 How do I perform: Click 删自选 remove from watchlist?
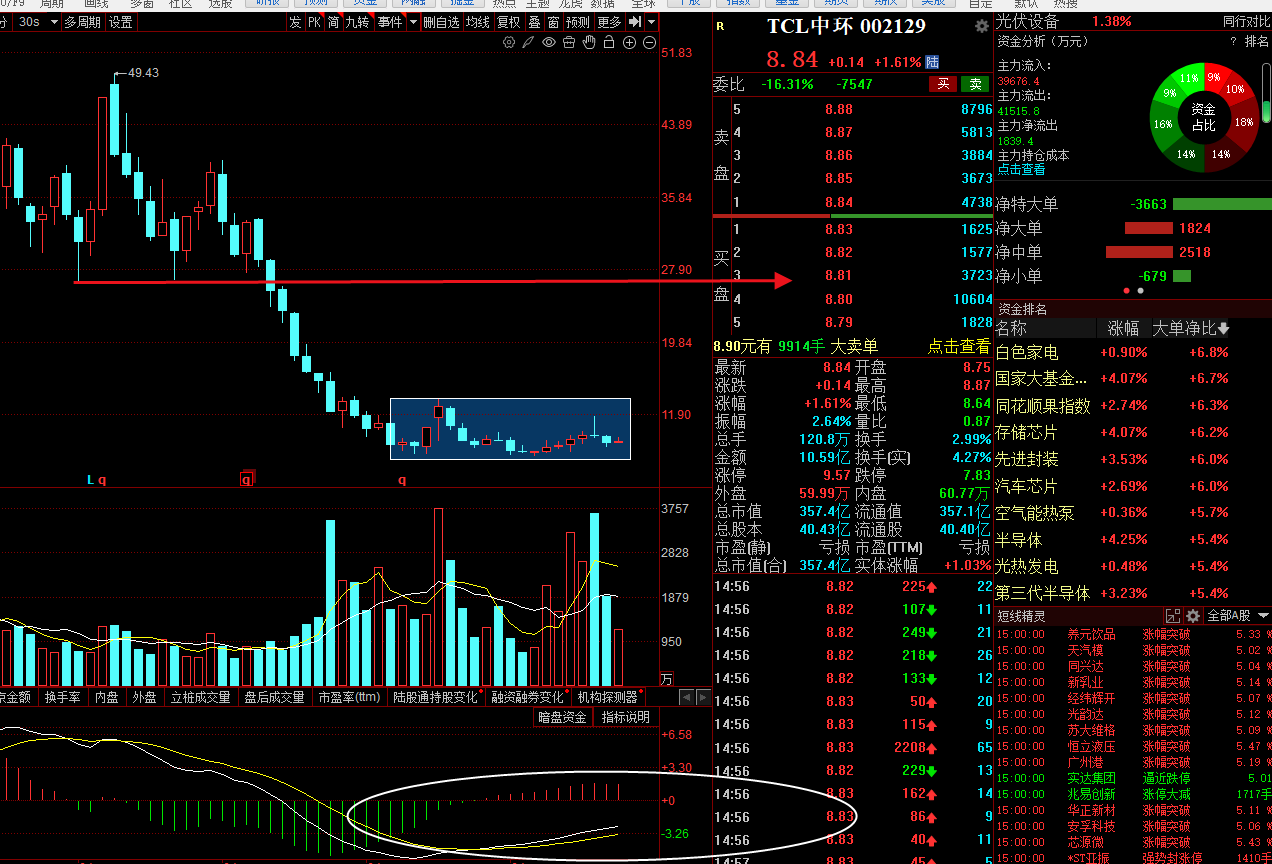coord(442,22)
